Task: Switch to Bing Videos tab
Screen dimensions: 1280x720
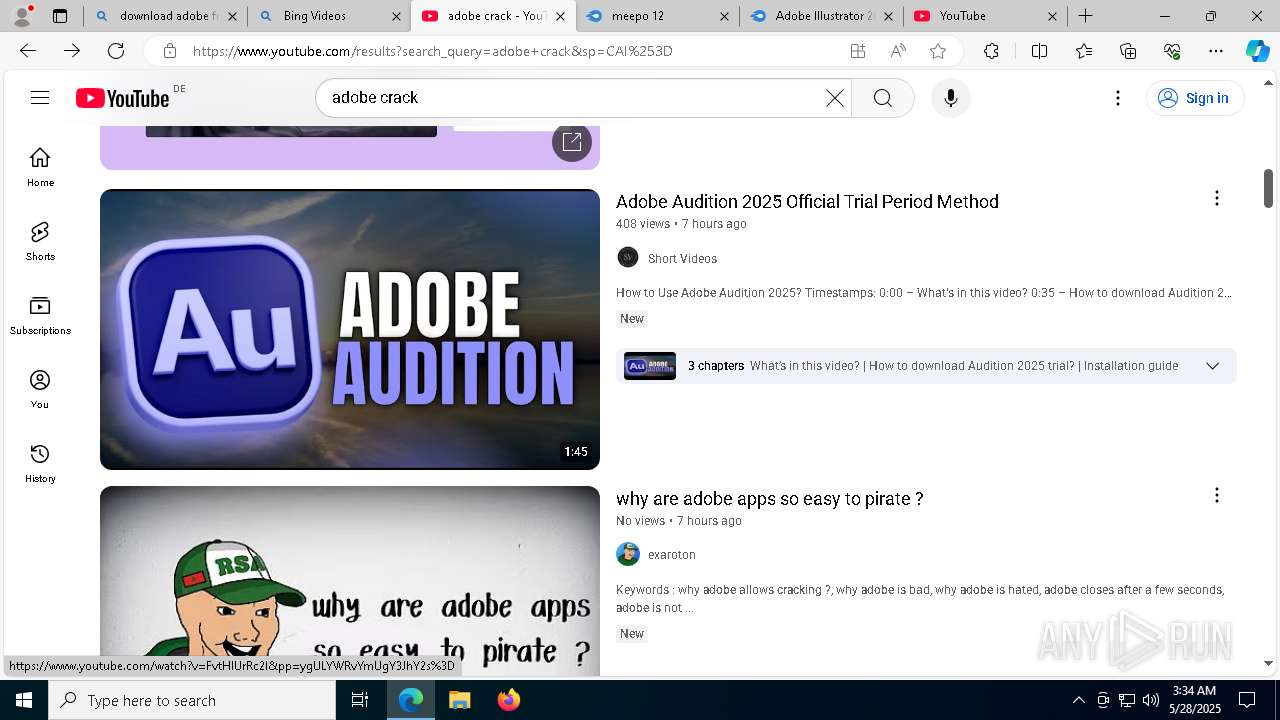Action: click(x=328, y=16)
